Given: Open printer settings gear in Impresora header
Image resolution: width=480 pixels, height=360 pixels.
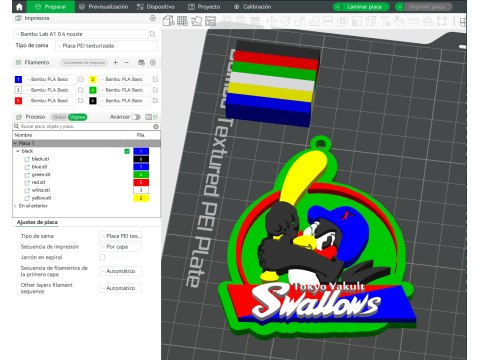Looking at the screenshot, I should pos(153,18).
